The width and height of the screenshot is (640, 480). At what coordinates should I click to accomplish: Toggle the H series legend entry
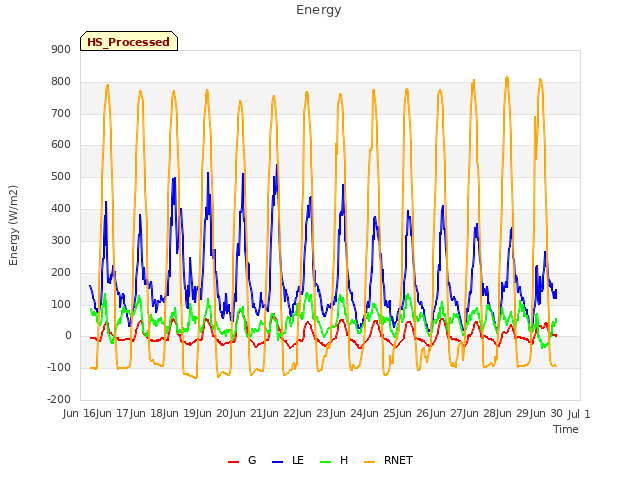coord(334,460)
